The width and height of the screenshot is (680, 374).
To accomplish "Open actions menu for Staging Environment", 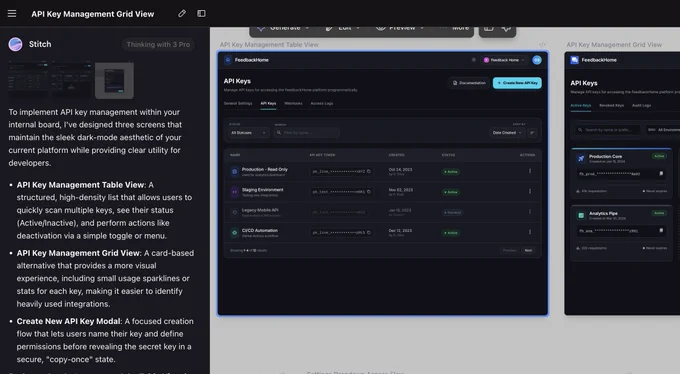I will (x=530, y=191).
